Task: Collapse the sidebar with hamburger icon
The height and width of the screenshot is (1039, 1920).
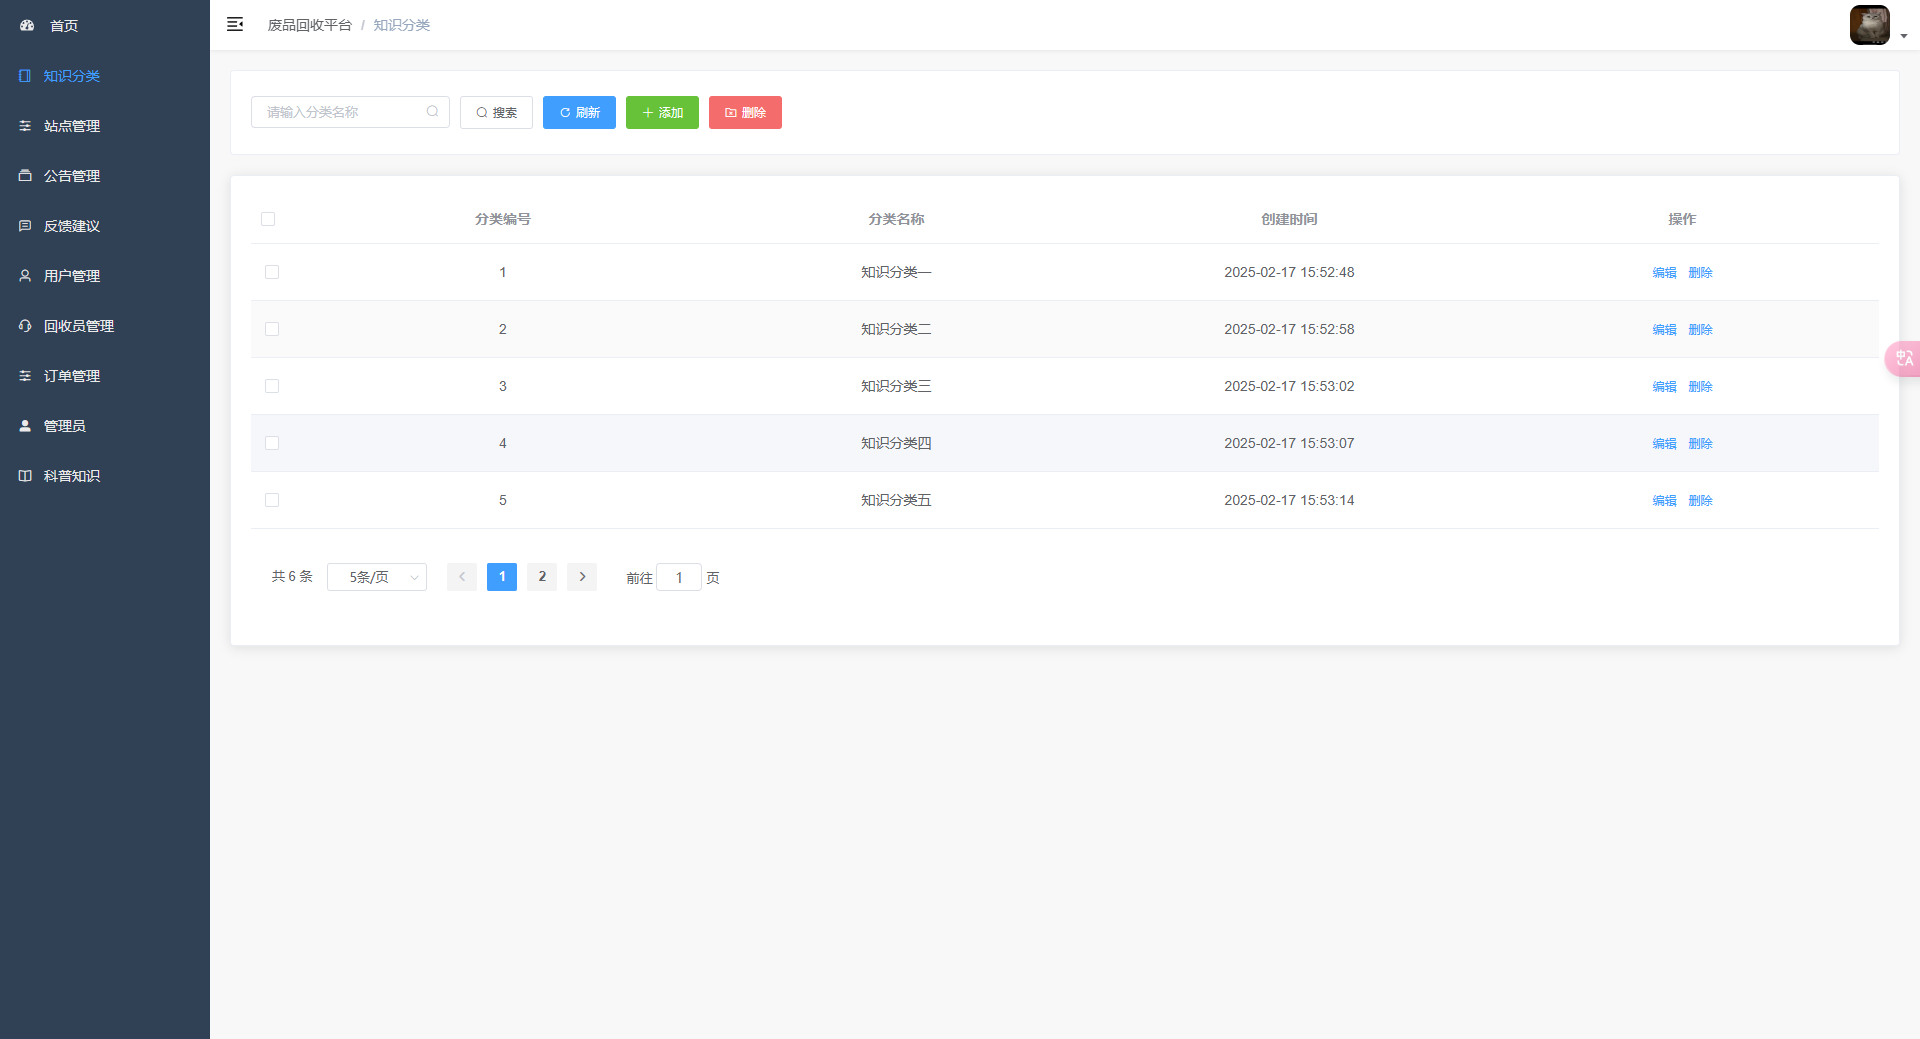Action: click(235, 24)
